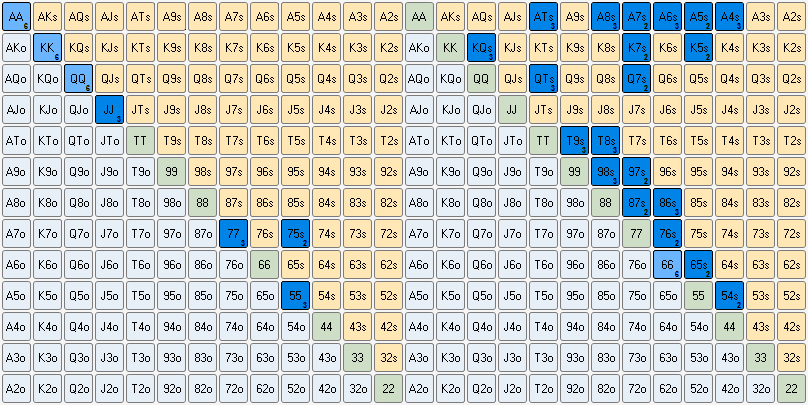Click the blue-highlighted 87s cell
Screen dimensions: 808x405
(636, 203)
